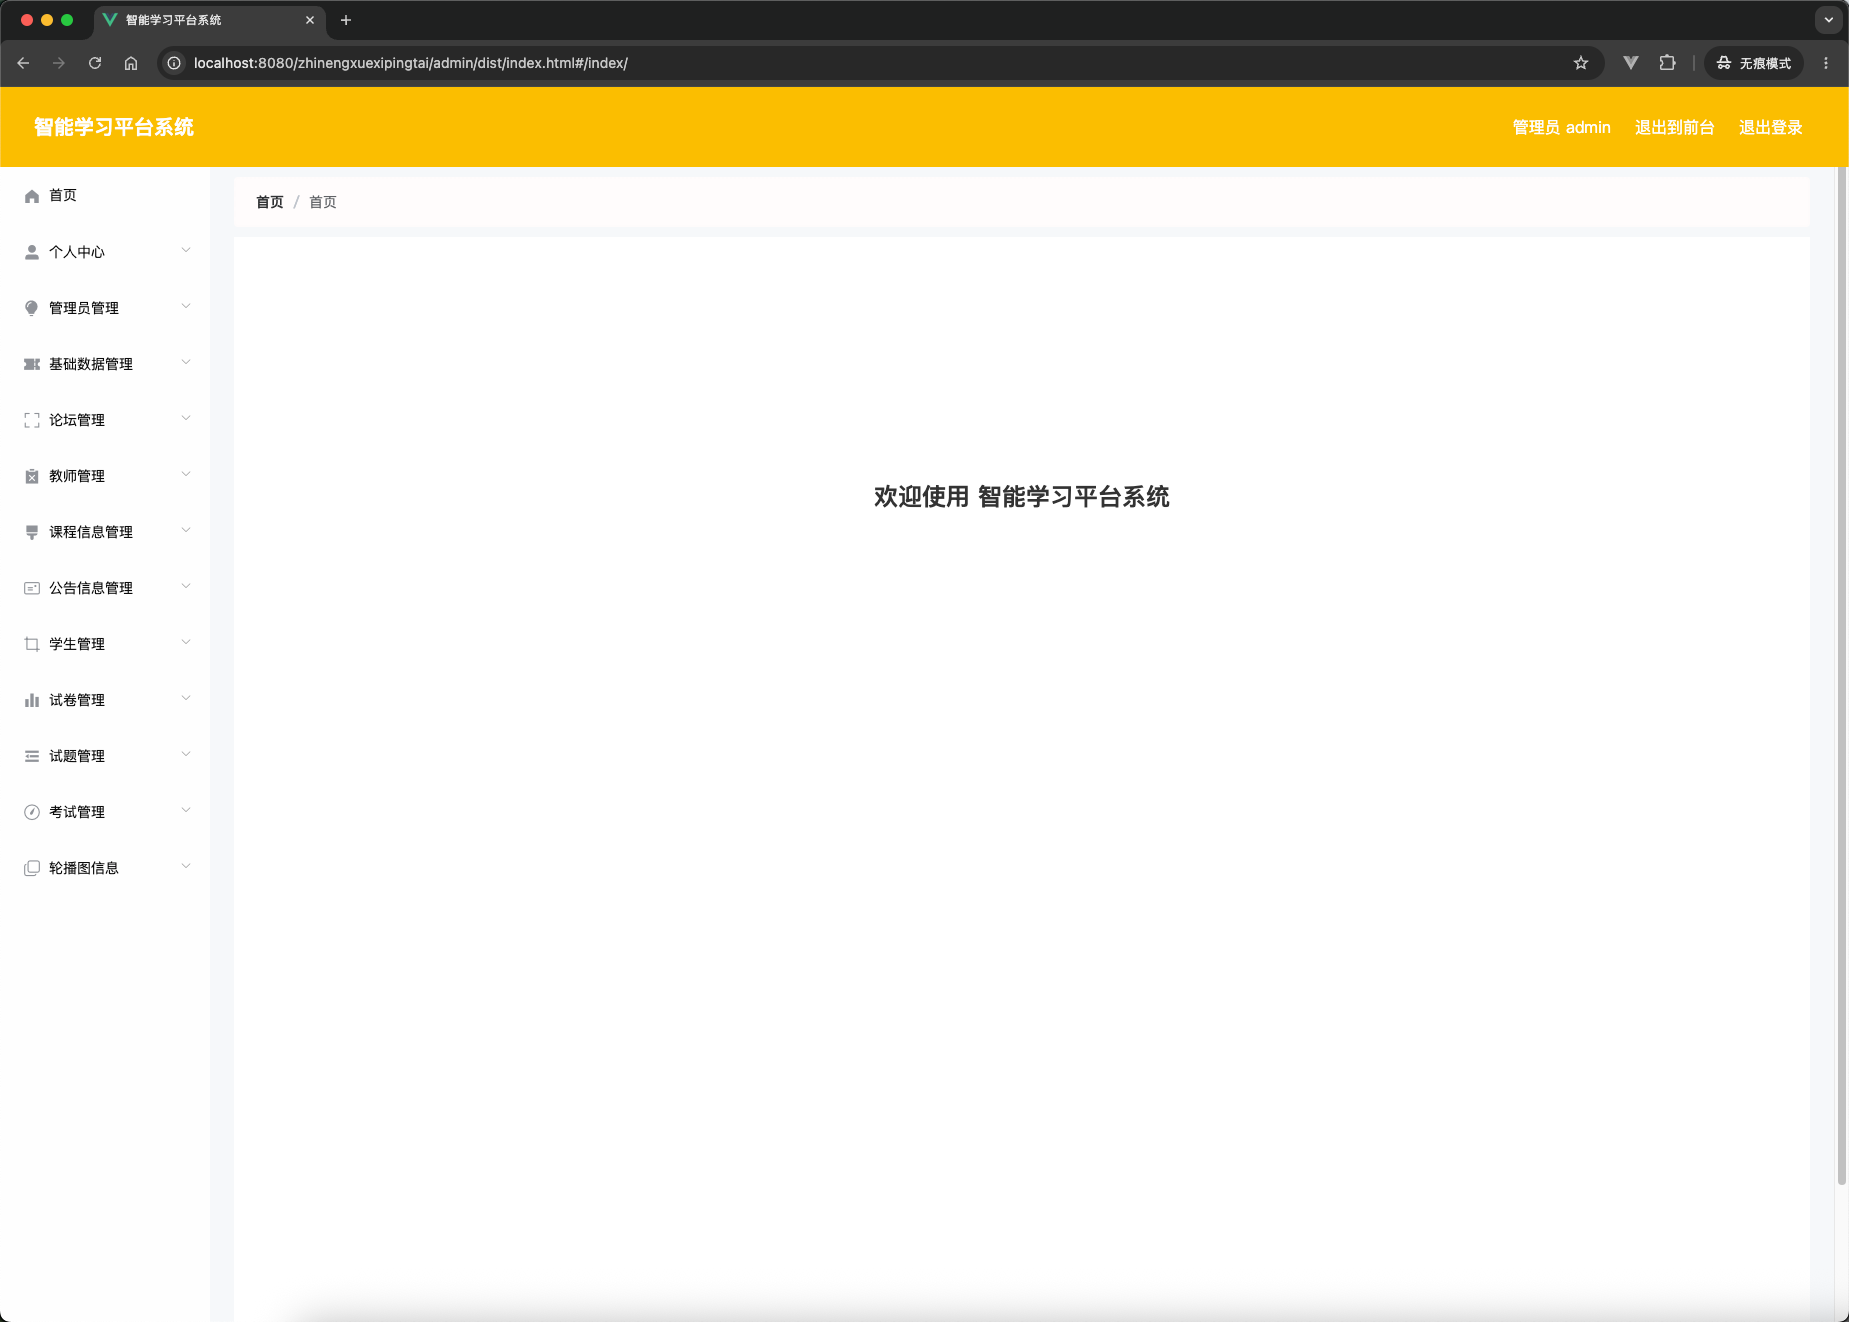
Task: Click the browser forward arrow
Action: point(59,63)
